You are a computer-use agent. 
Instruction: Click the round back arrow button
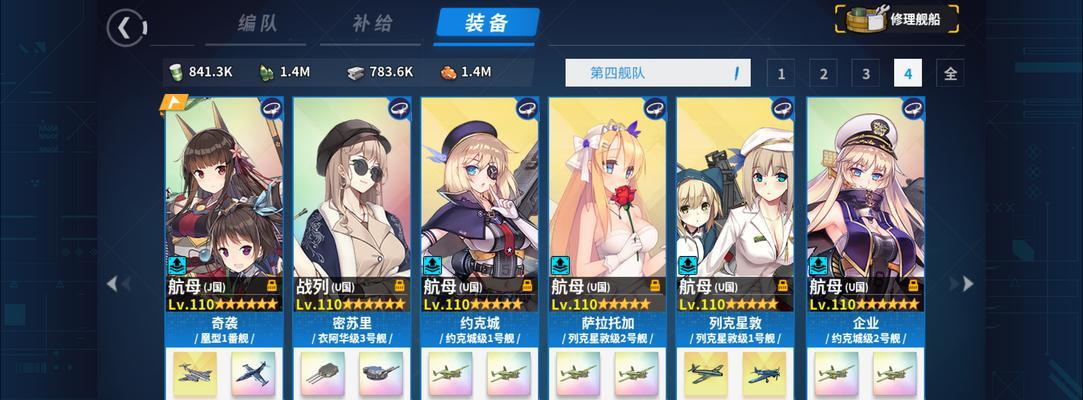click(126, 28)
